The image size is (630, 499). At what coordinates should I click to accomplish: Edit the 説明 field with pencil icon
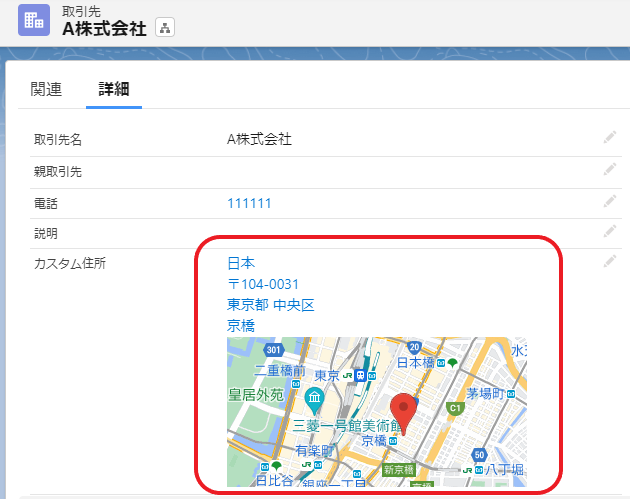click(609, 232)
